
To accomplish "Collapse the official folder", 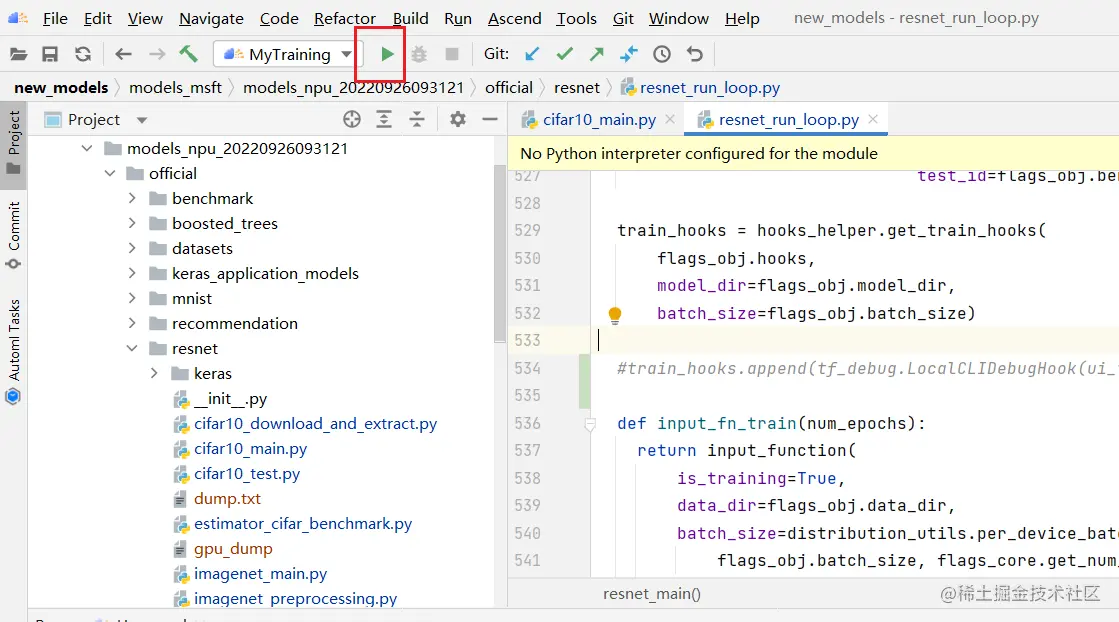I will point(110,173).
